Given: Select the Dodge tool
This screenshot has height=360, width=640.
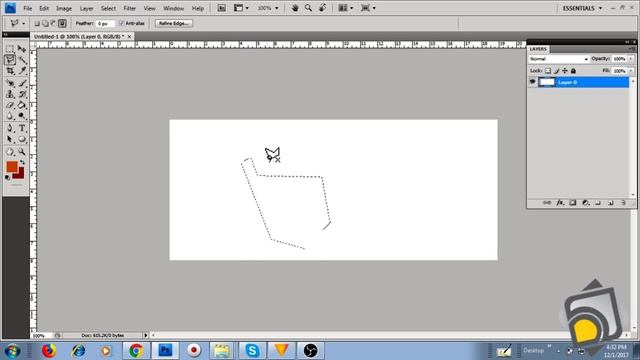Looking at the screenshot, I should [x=22, y=116].
